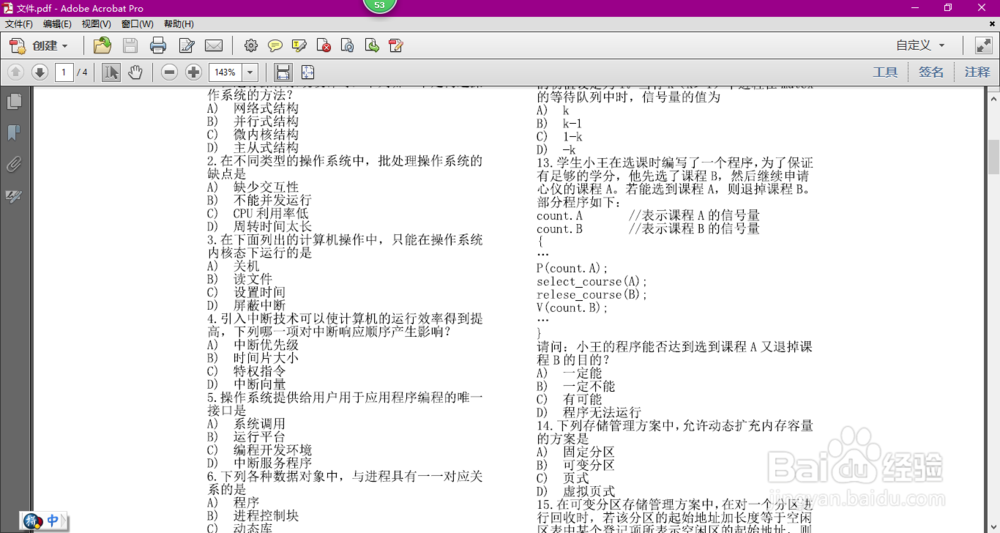Click the page attachment link icon

[x=348, y=46]
